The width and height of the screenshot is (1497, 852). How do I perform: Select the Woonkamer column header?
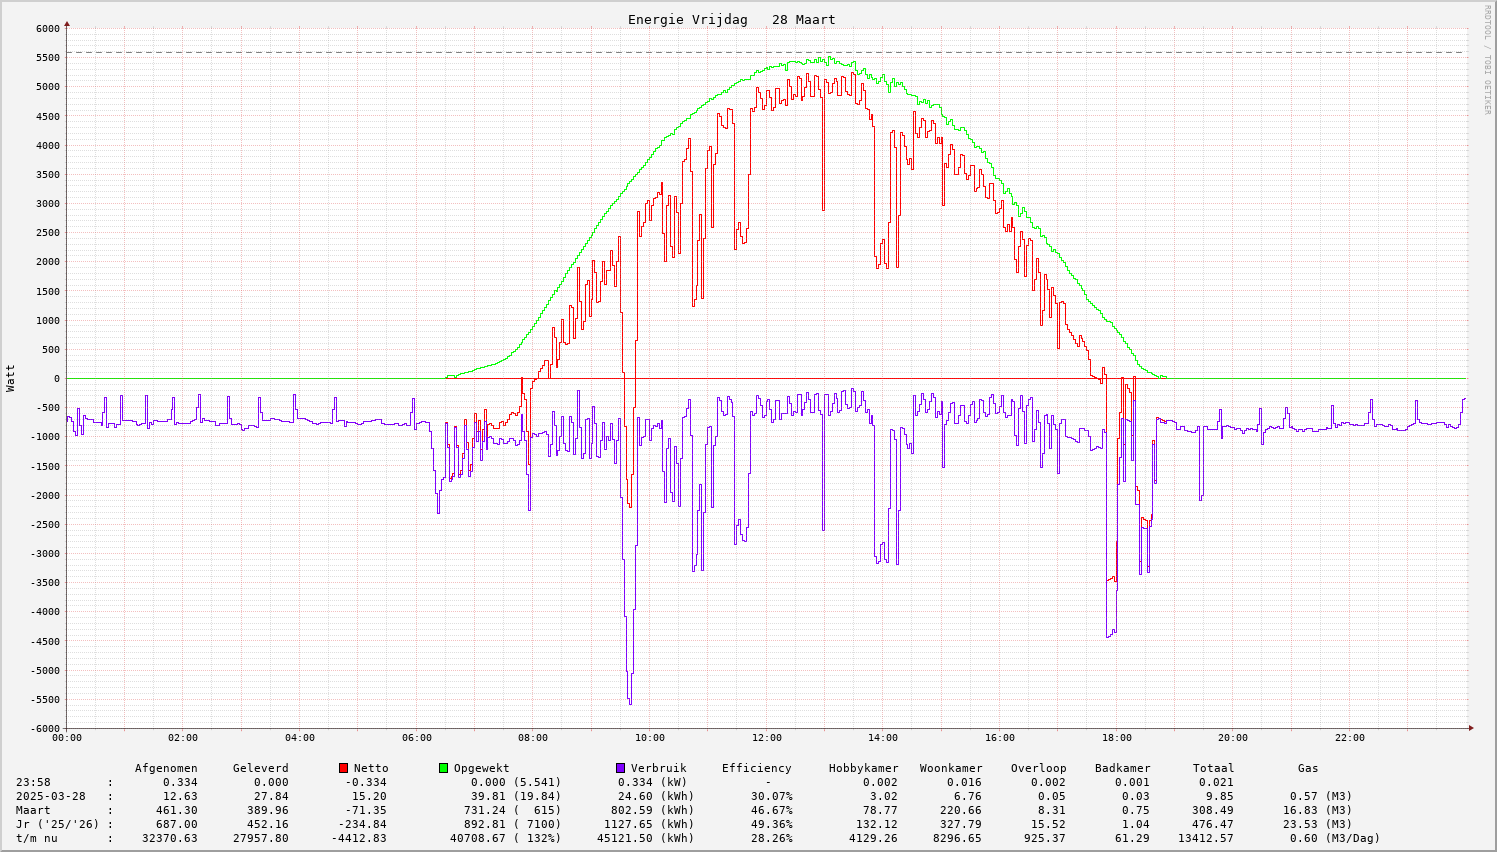[x=951, y=768]
